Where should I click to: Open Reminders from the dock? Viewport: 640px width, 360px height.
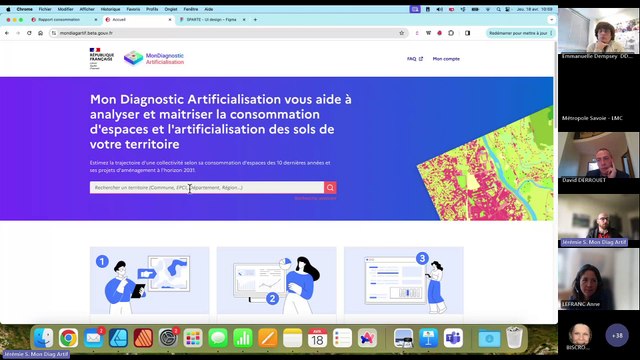tap(342, 338)
